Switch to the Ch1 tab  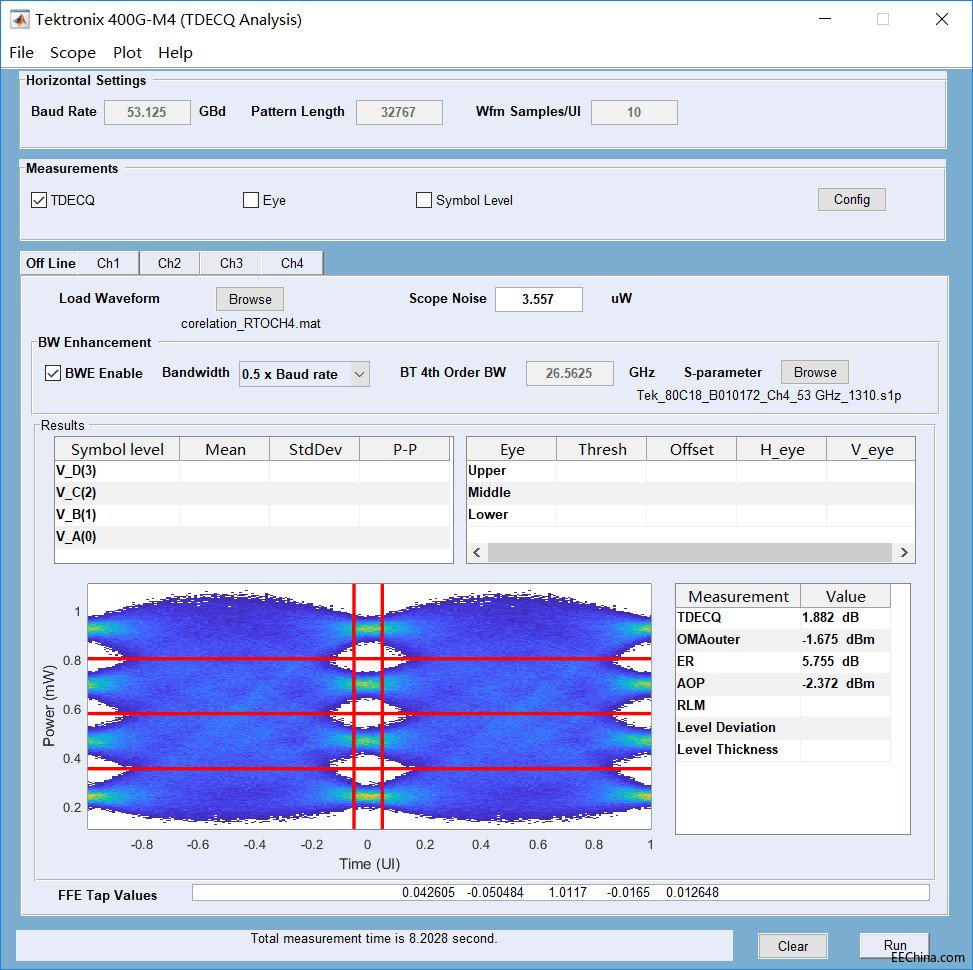tap(109, 263)
